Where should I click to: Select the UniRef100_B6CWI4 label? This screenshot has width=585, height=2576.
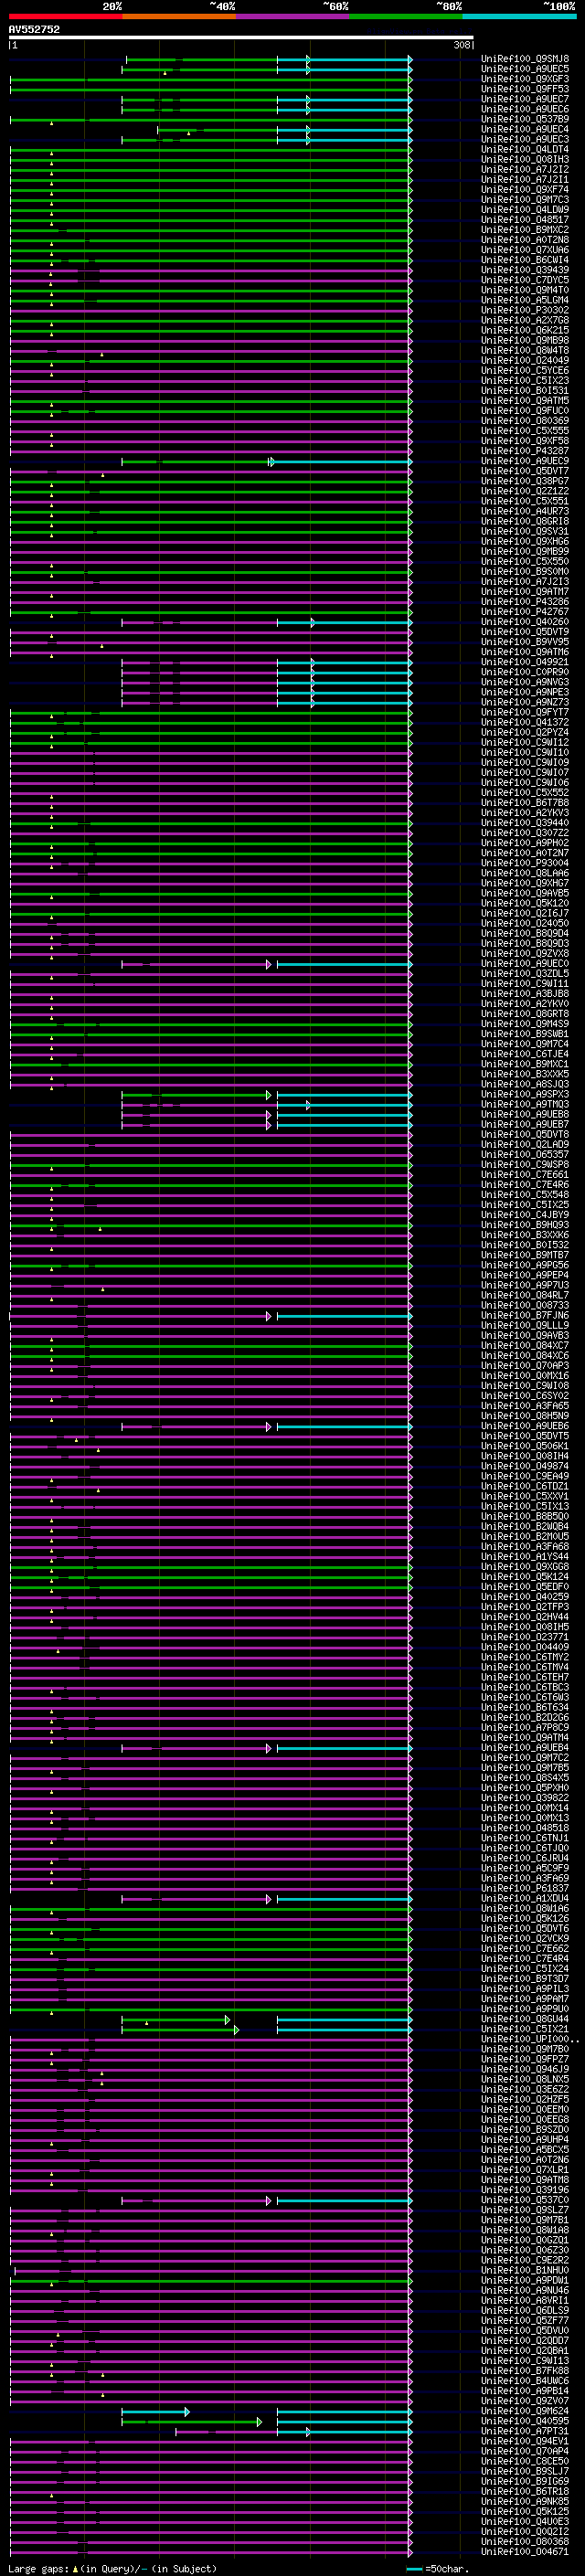525,260
